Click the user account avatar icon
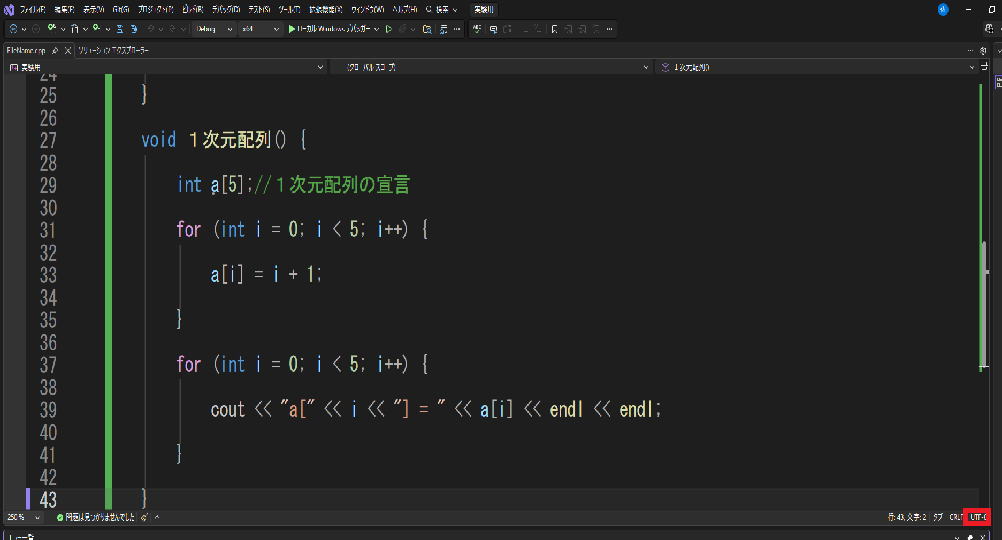 pyautogui.click(x=943, y=9)
